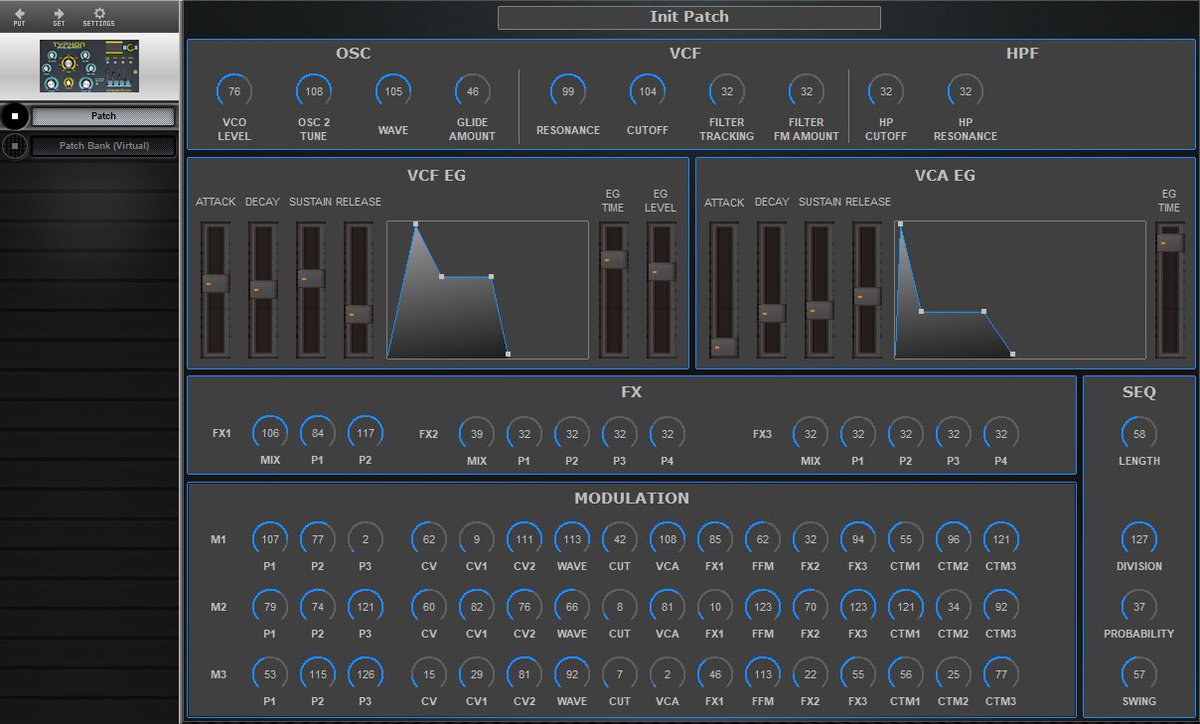Screen dimensions: 1200x724
Task: Click the SEQ LENGTH knob
Action: (1139, 434)
